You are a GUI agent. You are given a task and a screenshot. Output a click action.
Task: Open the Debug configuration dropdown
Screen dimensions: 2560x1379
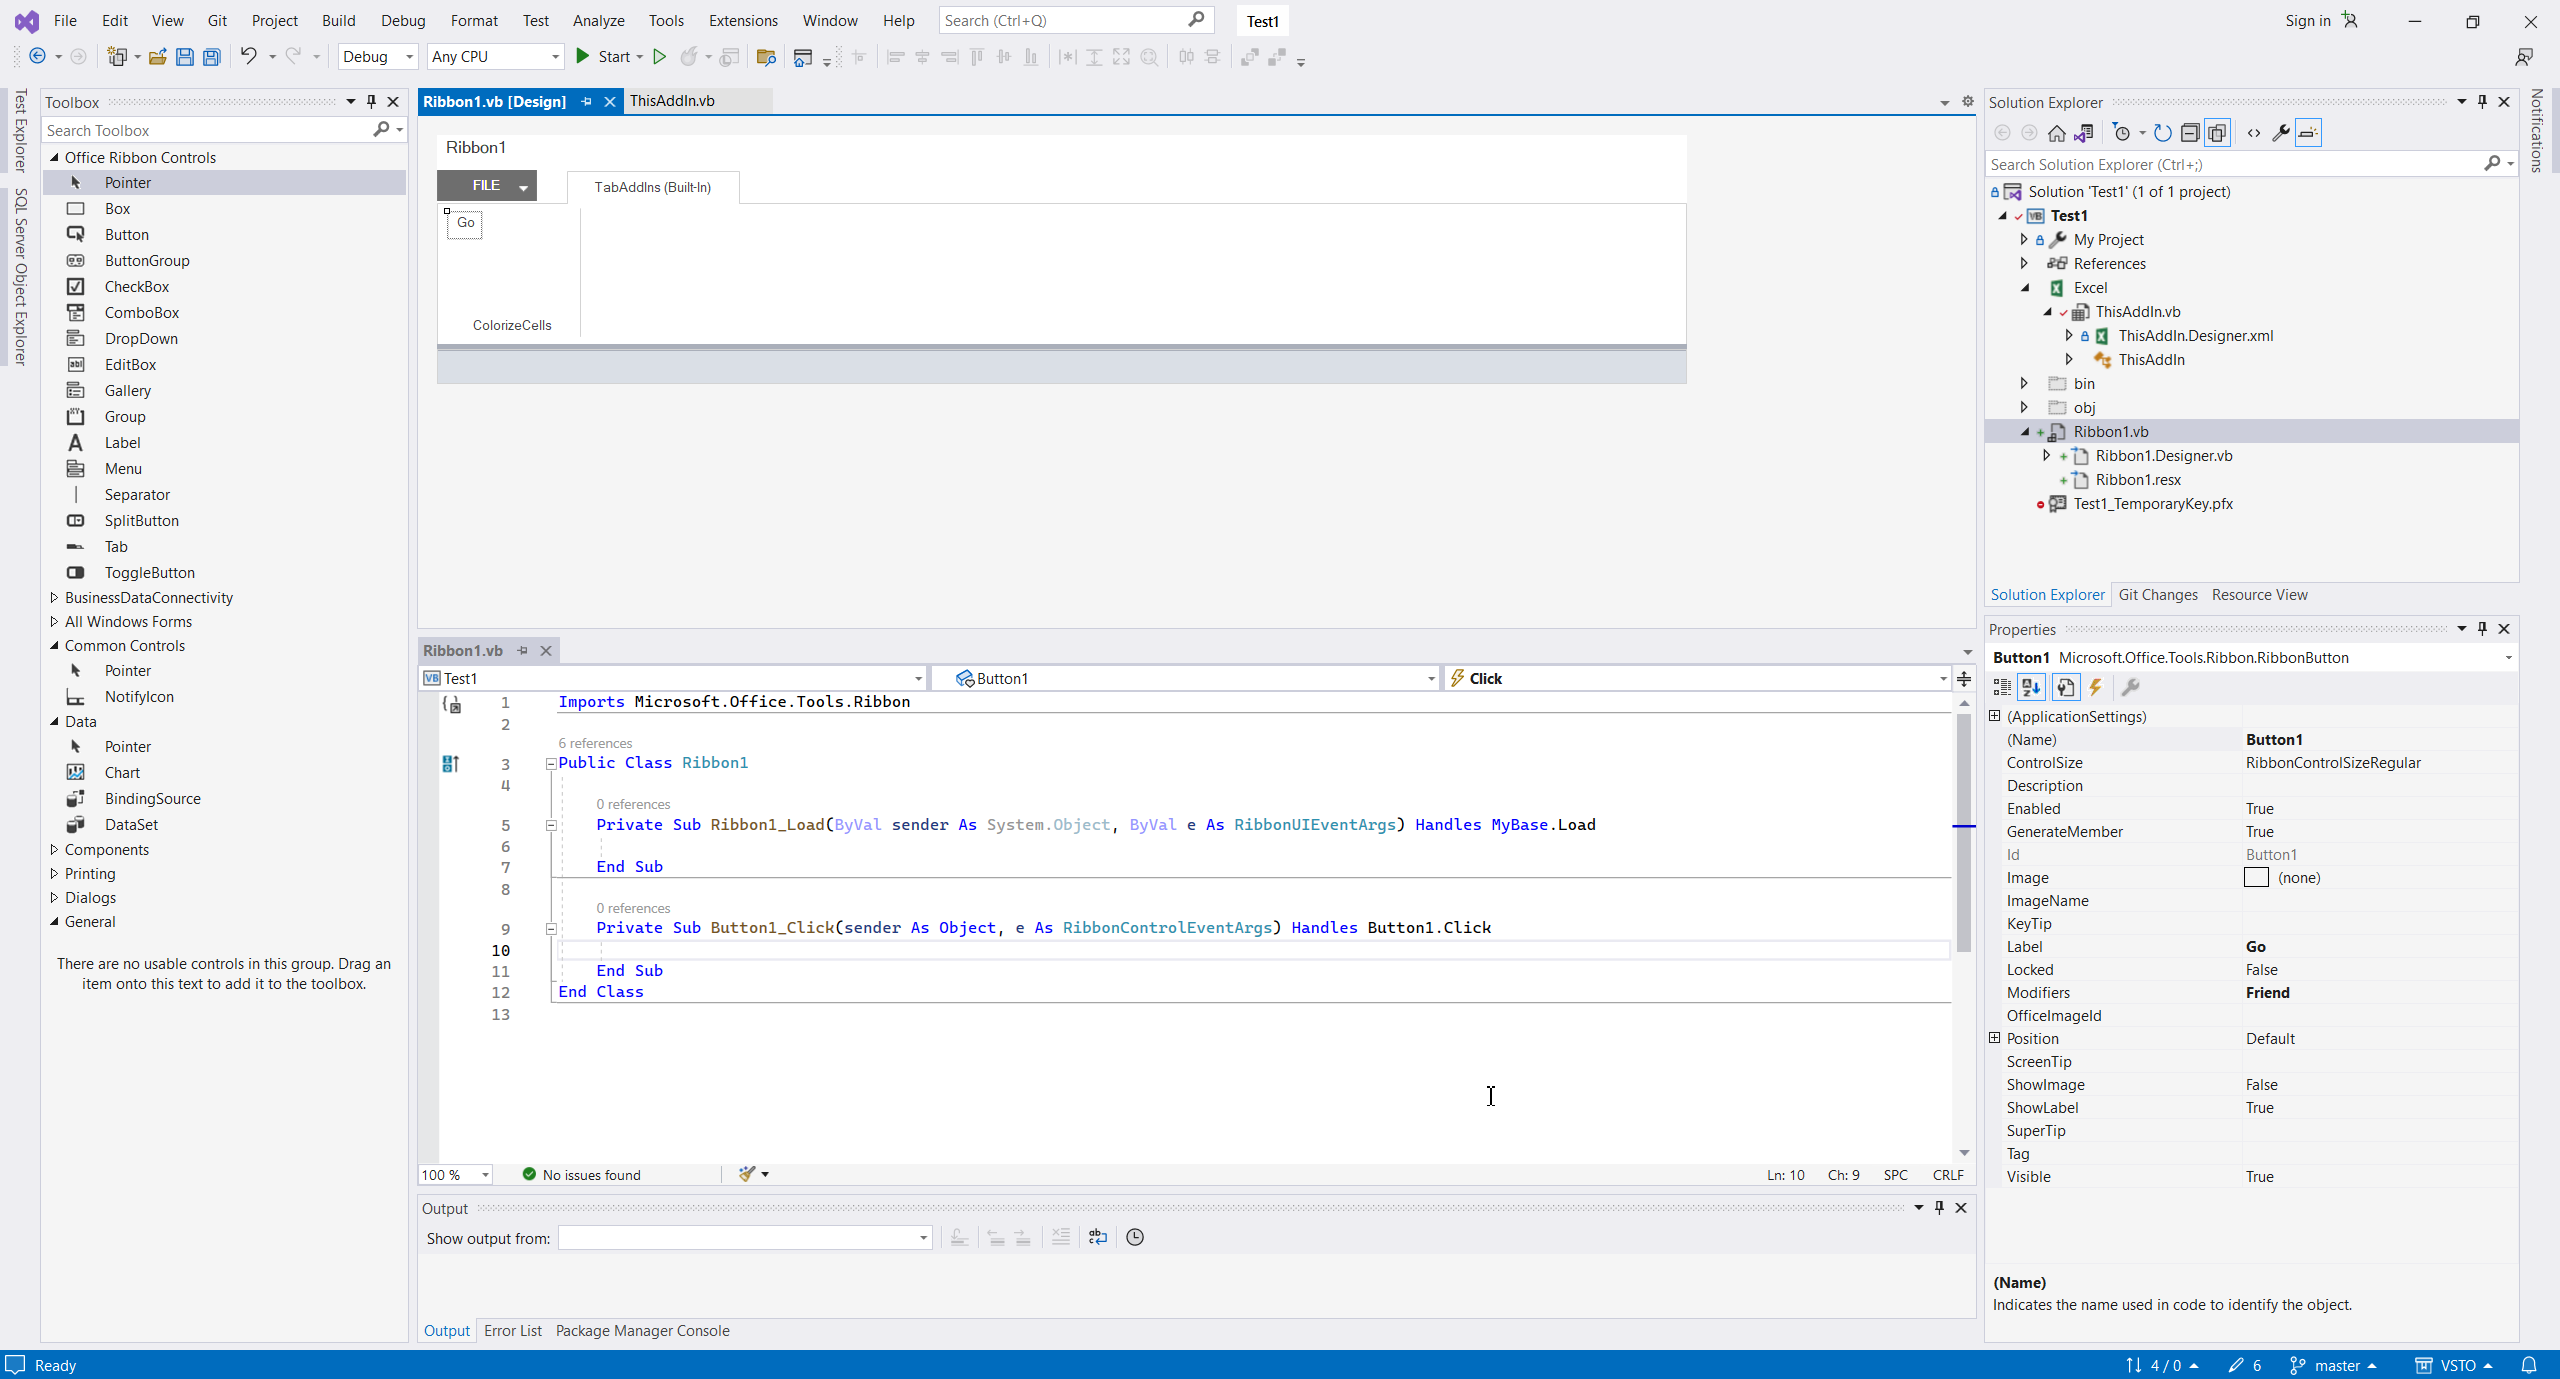tap(378, 57)
